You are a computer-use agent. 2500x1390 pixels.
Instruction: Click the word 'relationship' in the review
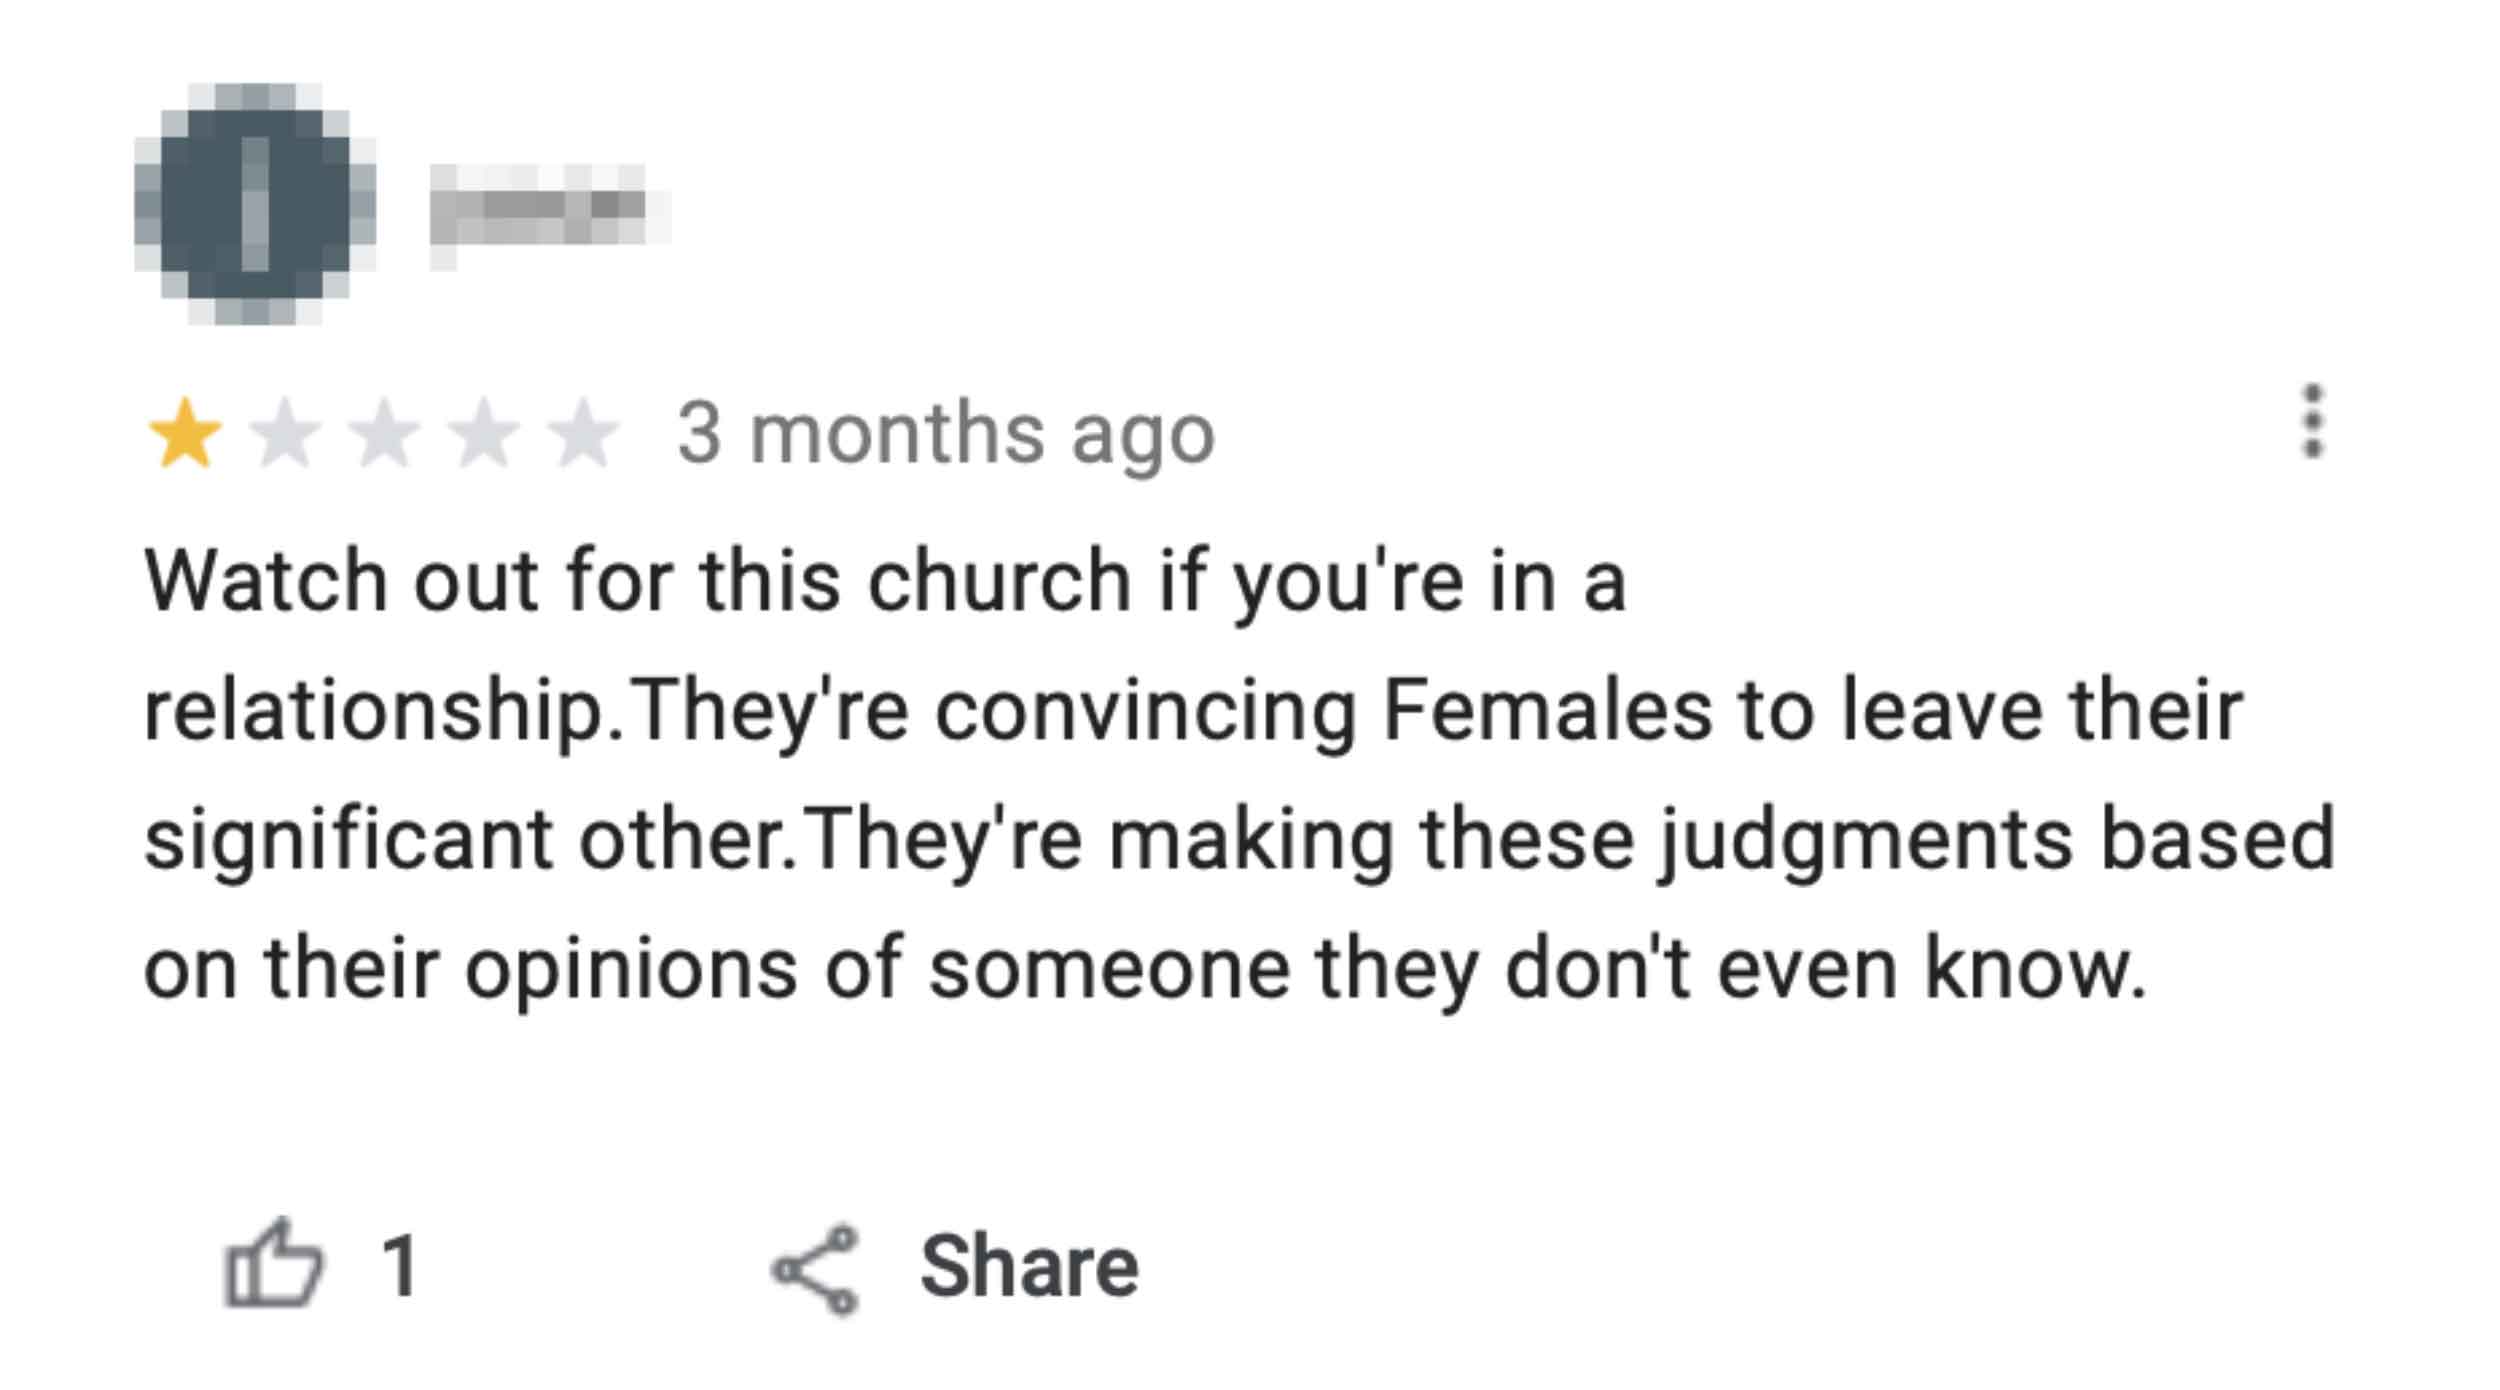(x=375, y=712)
